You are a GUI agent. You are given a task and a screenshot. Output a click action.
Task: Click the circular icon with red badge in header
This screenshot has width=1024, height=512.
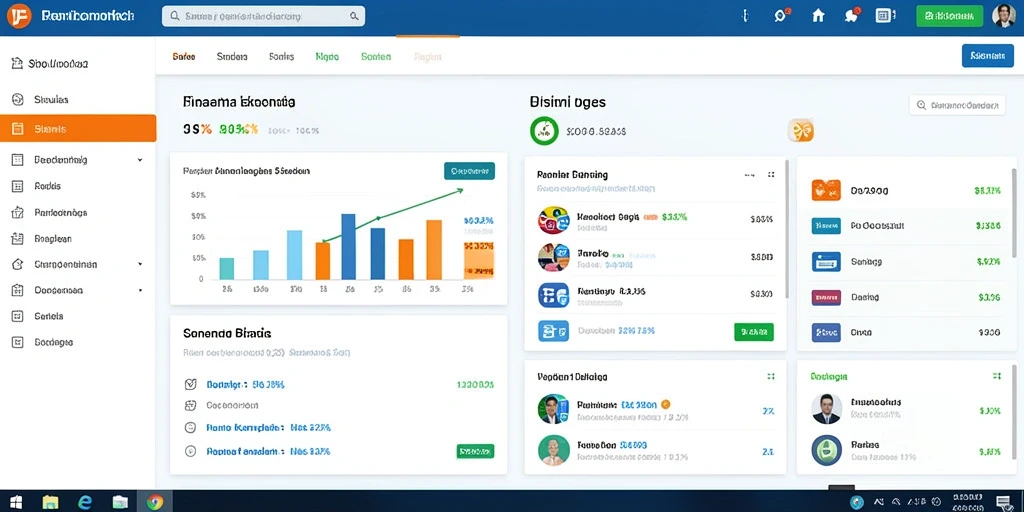[781, 16]
